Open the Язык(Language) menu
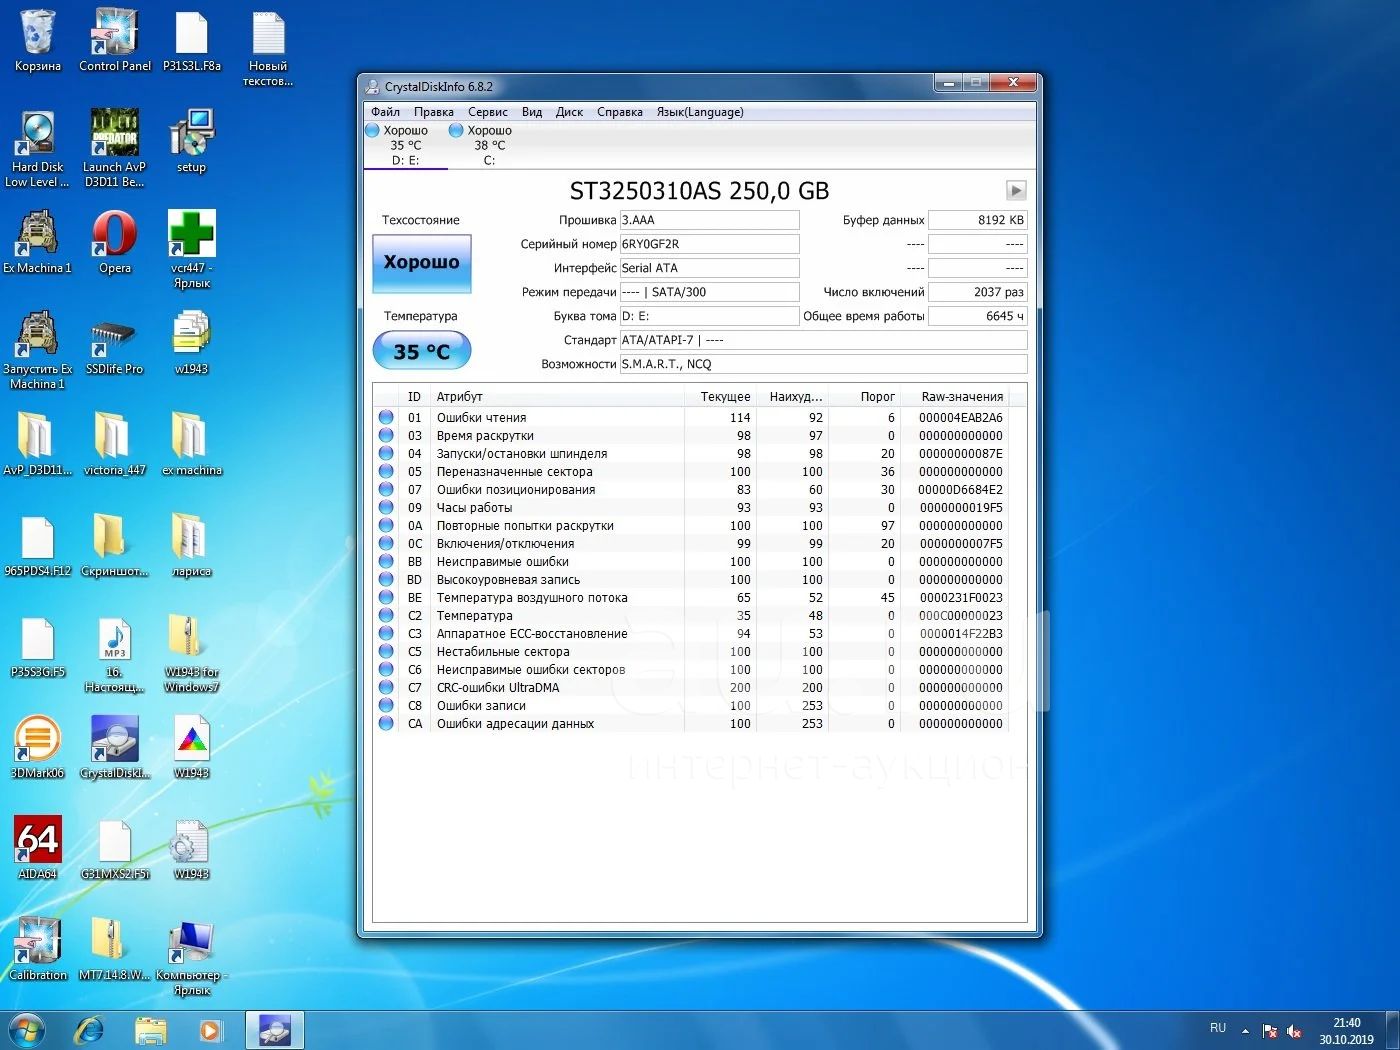This screenshot has height=1050, width=1400. point(700,112)
